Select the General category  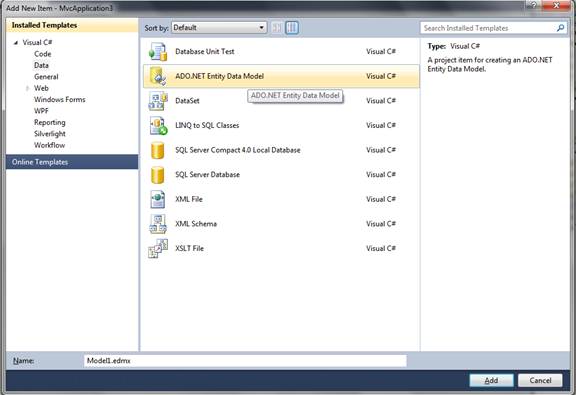tap(46, 77)
